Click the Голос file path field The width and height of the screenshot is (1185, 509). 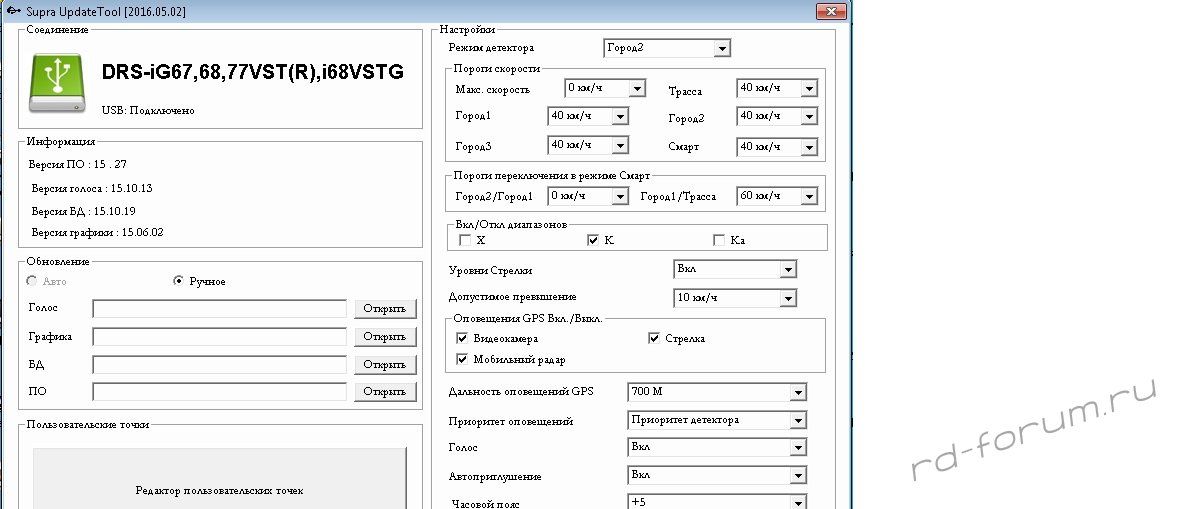pyautogui.click(x=219, y=309)
